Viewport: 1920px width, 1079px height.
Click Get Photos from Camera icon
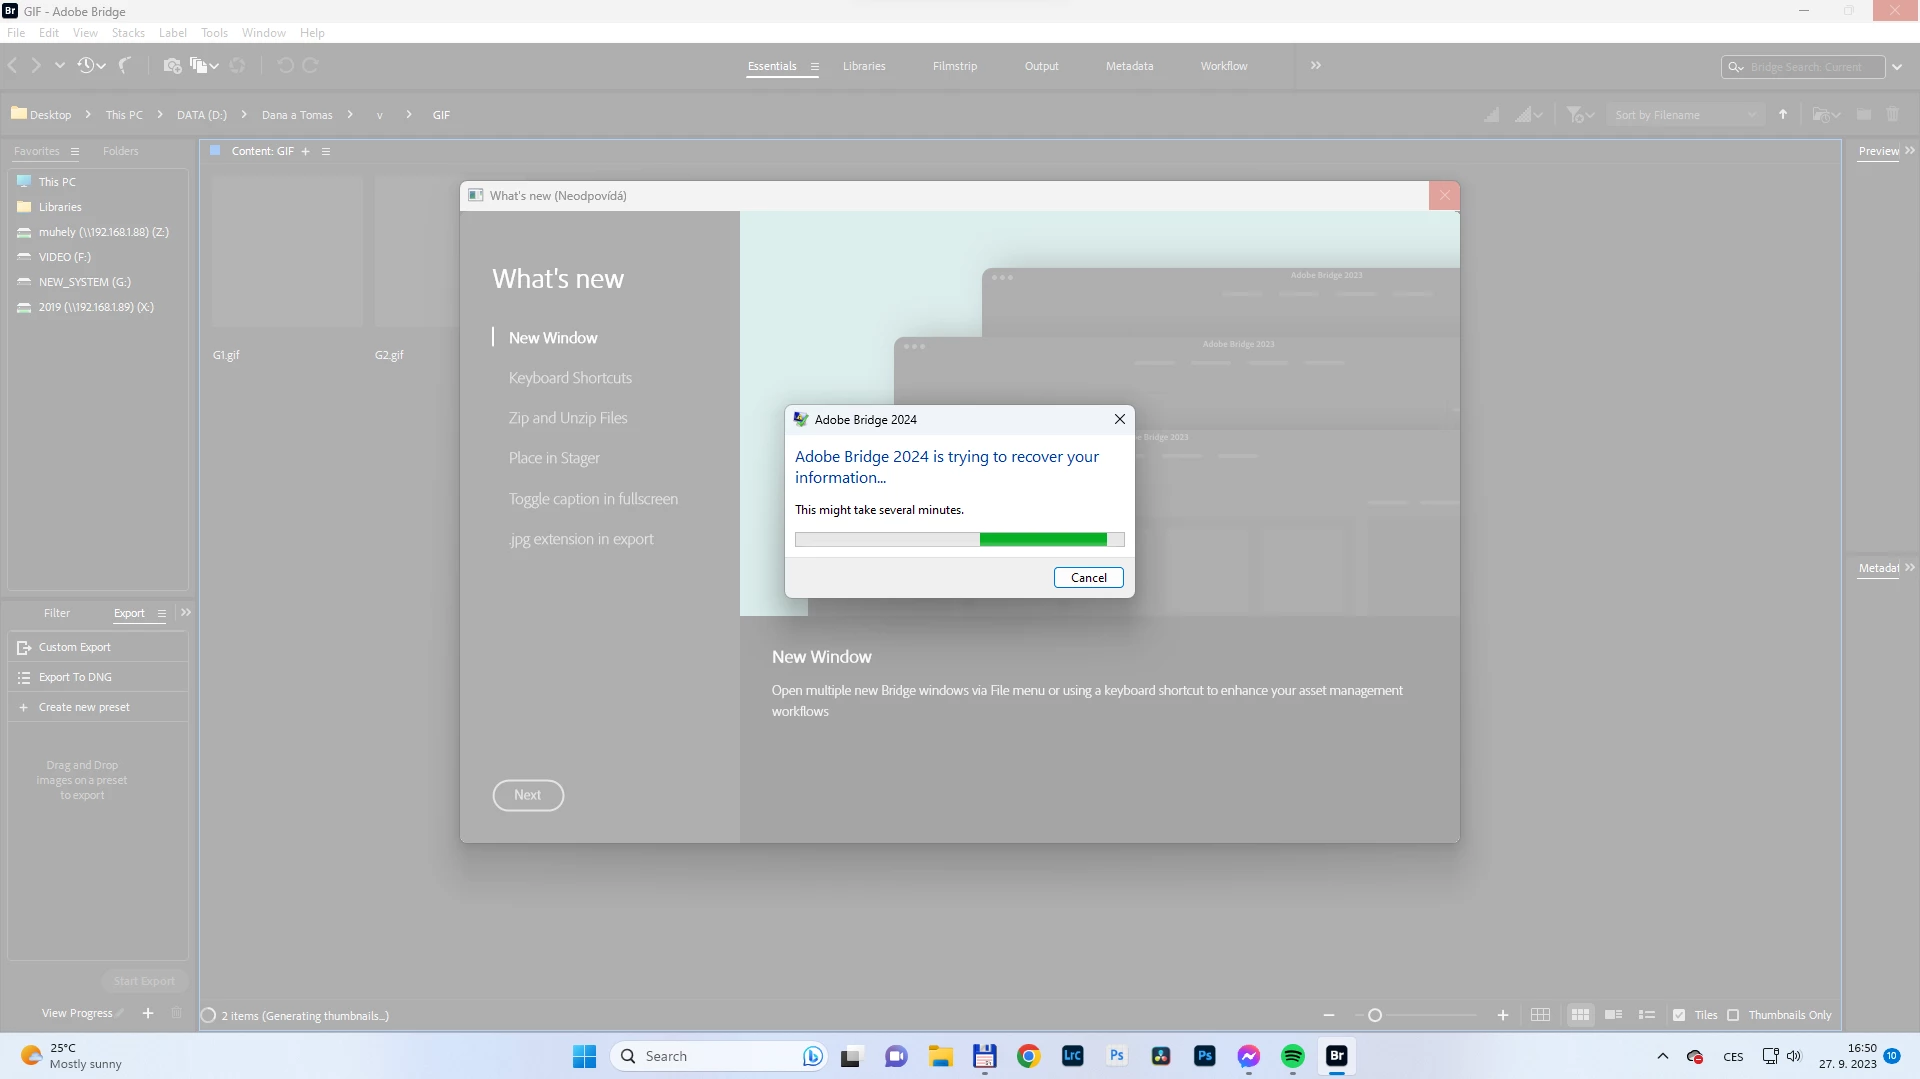[x=172, y=65]
